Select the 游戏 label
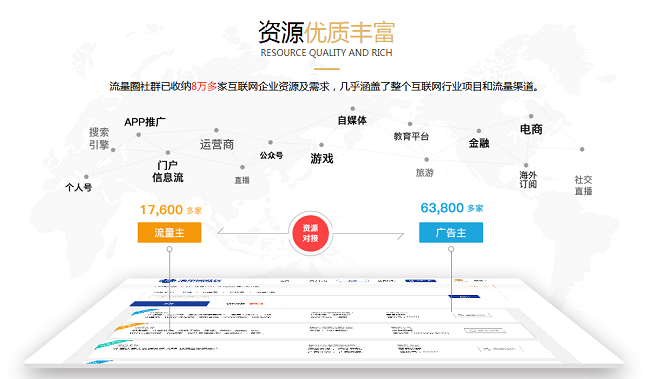This screenshot has width=650, height=379. pyautogui.click(x=322, y=159)
